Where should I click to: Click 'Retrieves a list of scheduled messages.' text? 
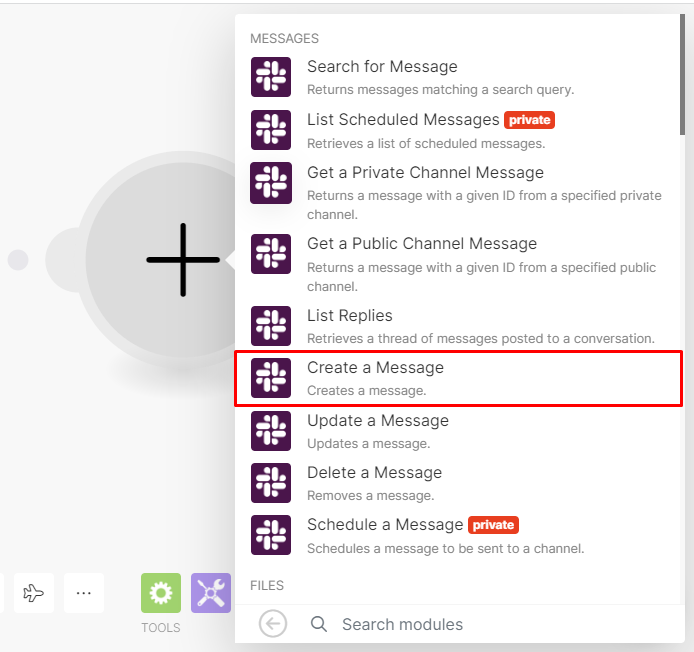[x=426, y=144]
